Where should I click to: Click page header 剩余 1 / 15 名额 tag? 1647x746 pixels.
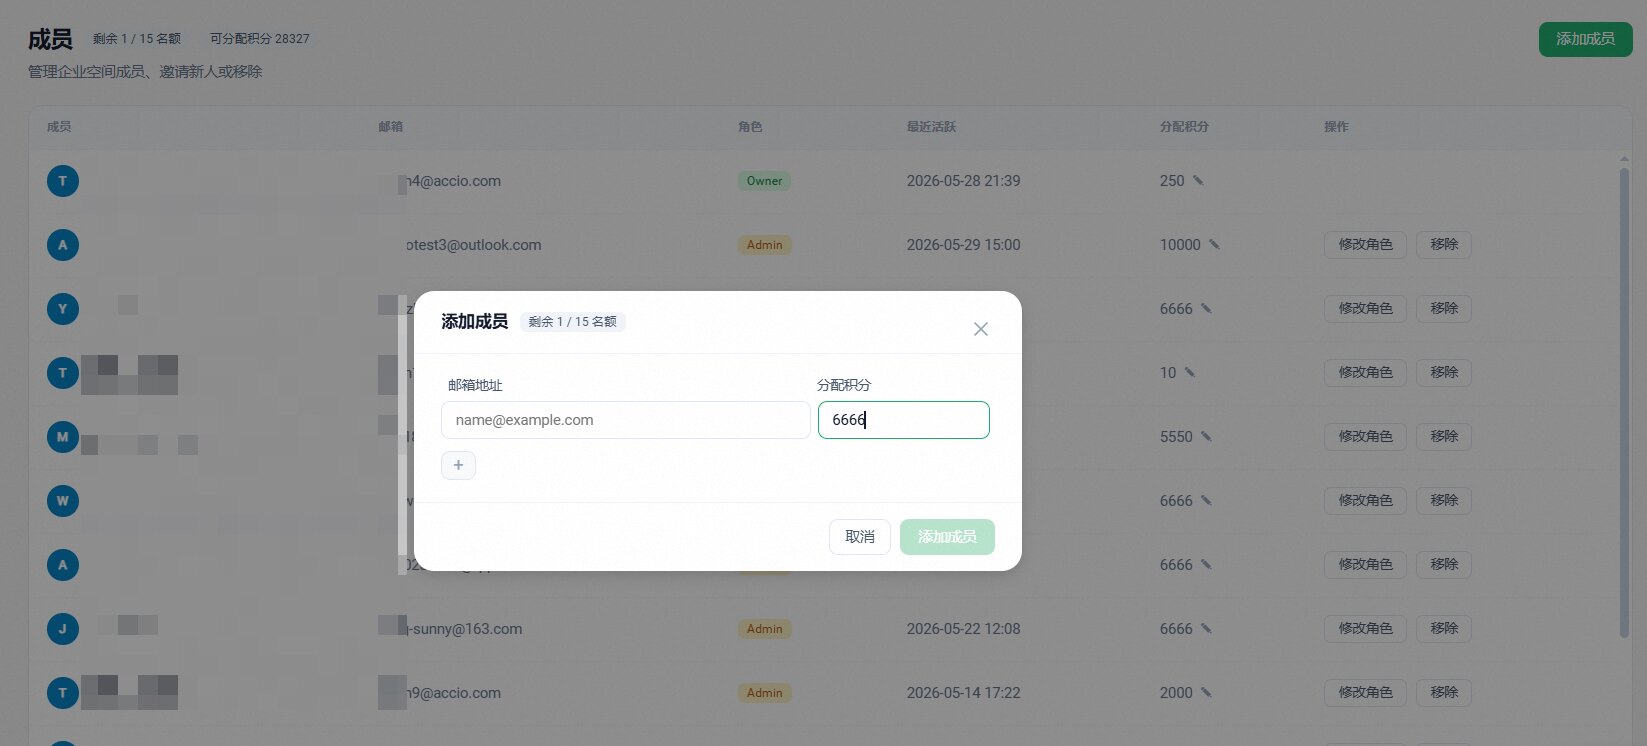click(137, 39)
